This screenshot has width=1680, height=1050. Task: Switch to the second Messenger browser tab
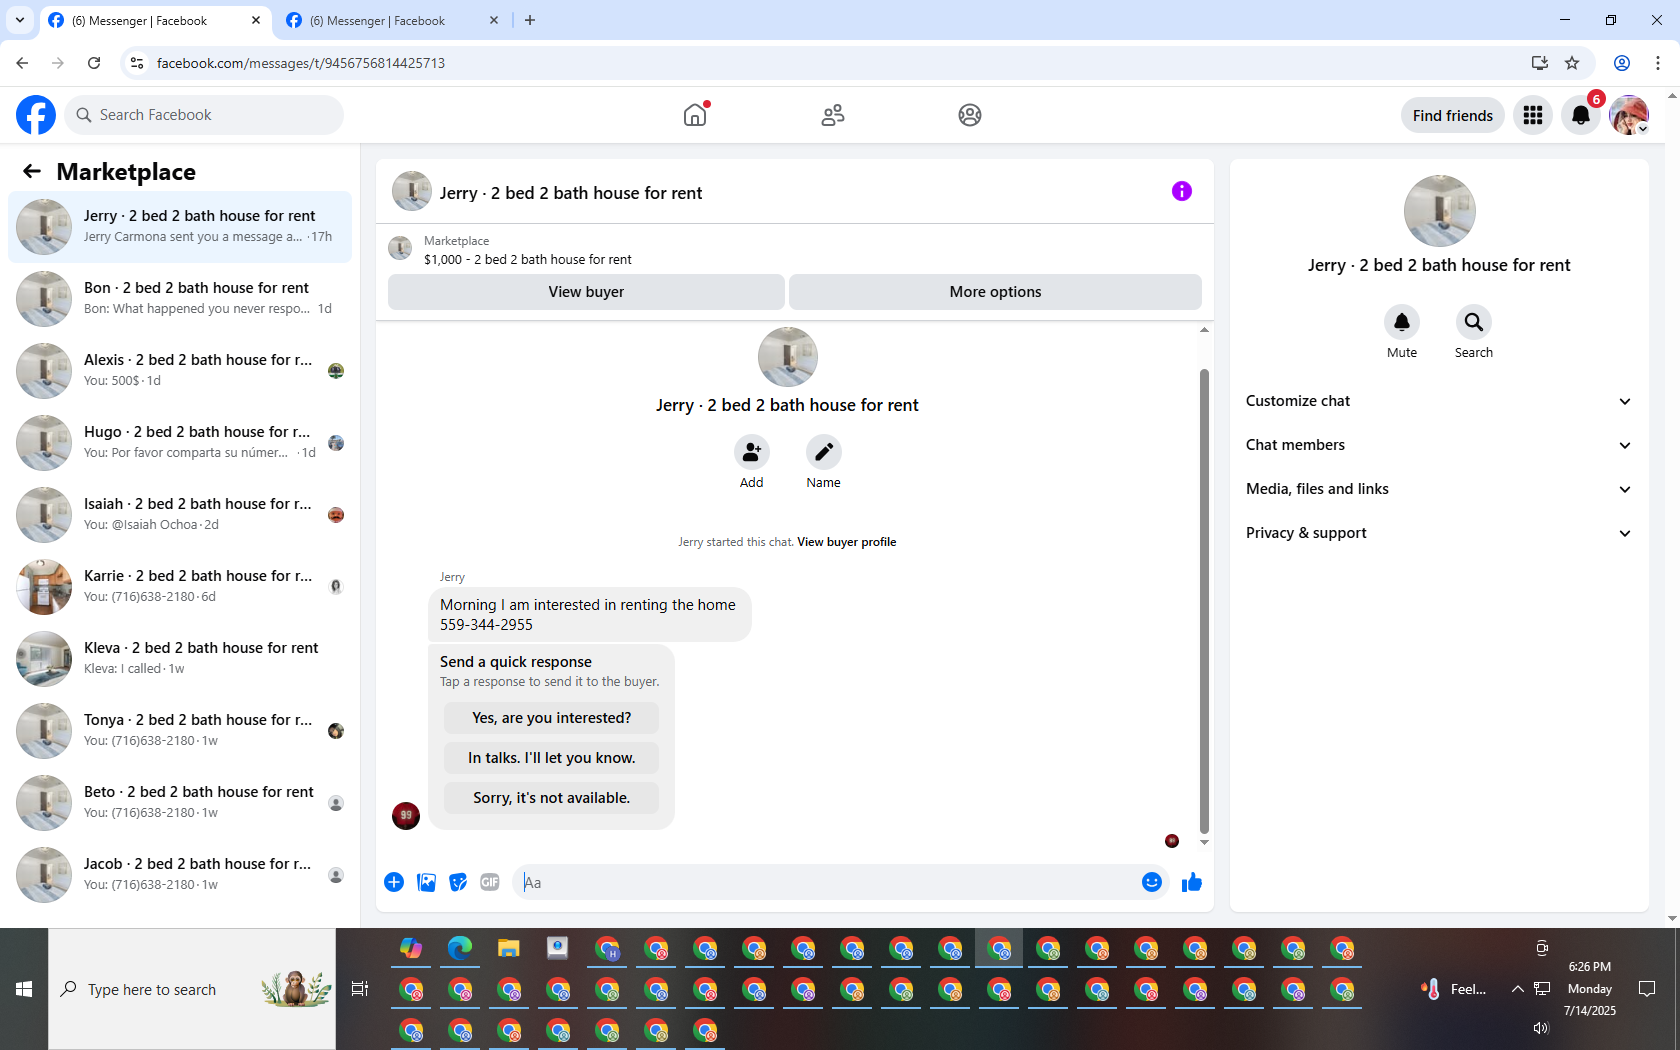pos(391,20)
